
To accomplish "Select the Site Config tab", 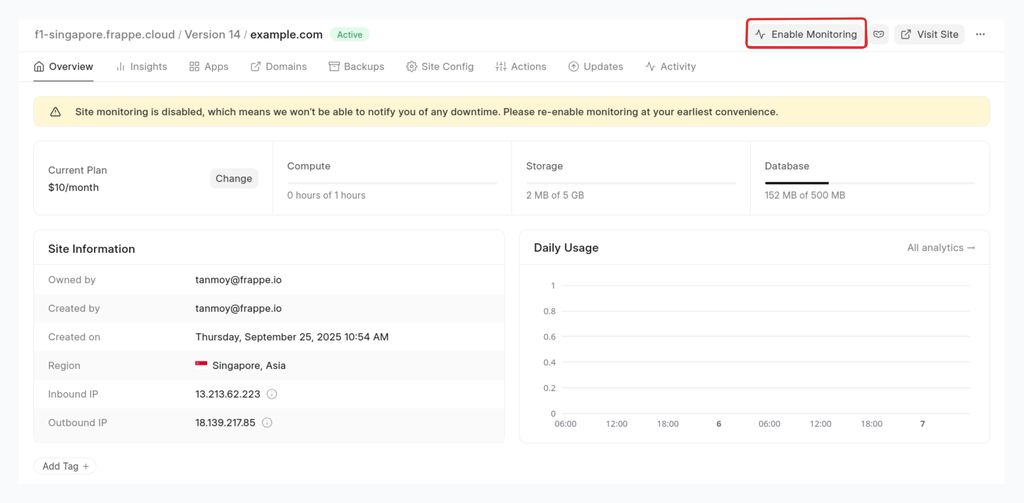I will click(439, 67).
